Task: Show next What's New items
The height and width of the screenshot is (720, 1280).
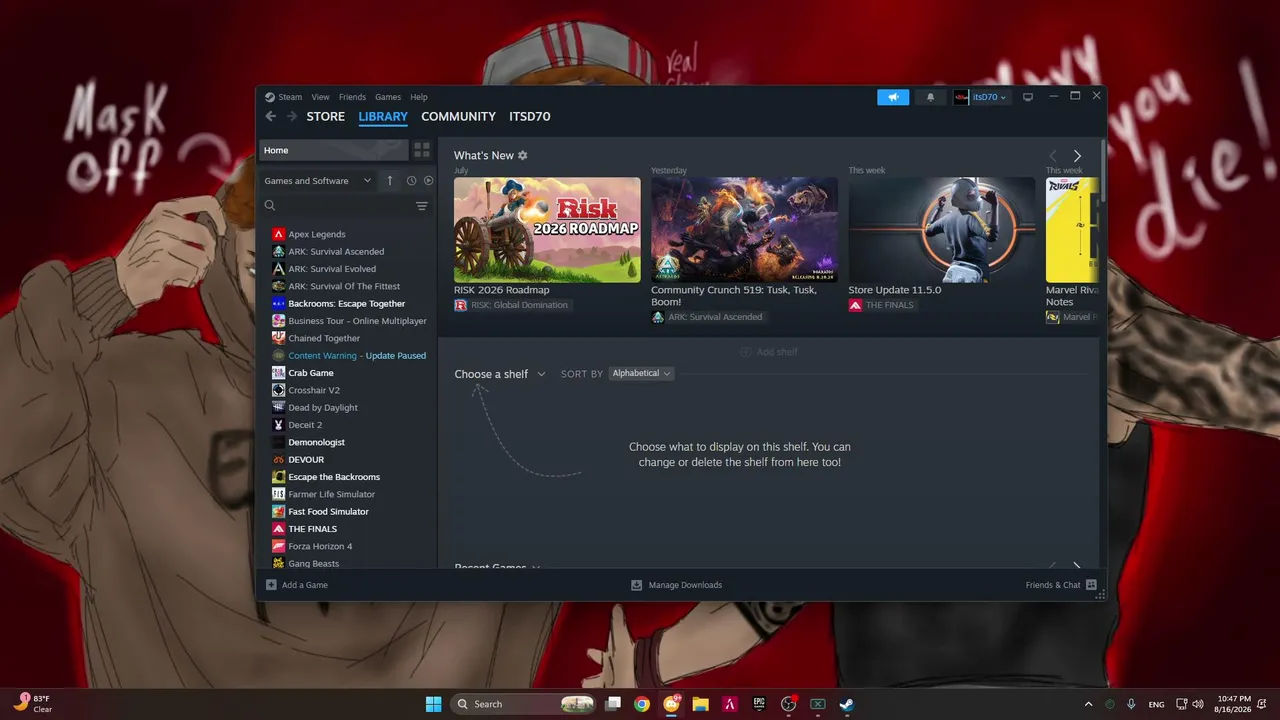Action: (x=1077, y=156)
